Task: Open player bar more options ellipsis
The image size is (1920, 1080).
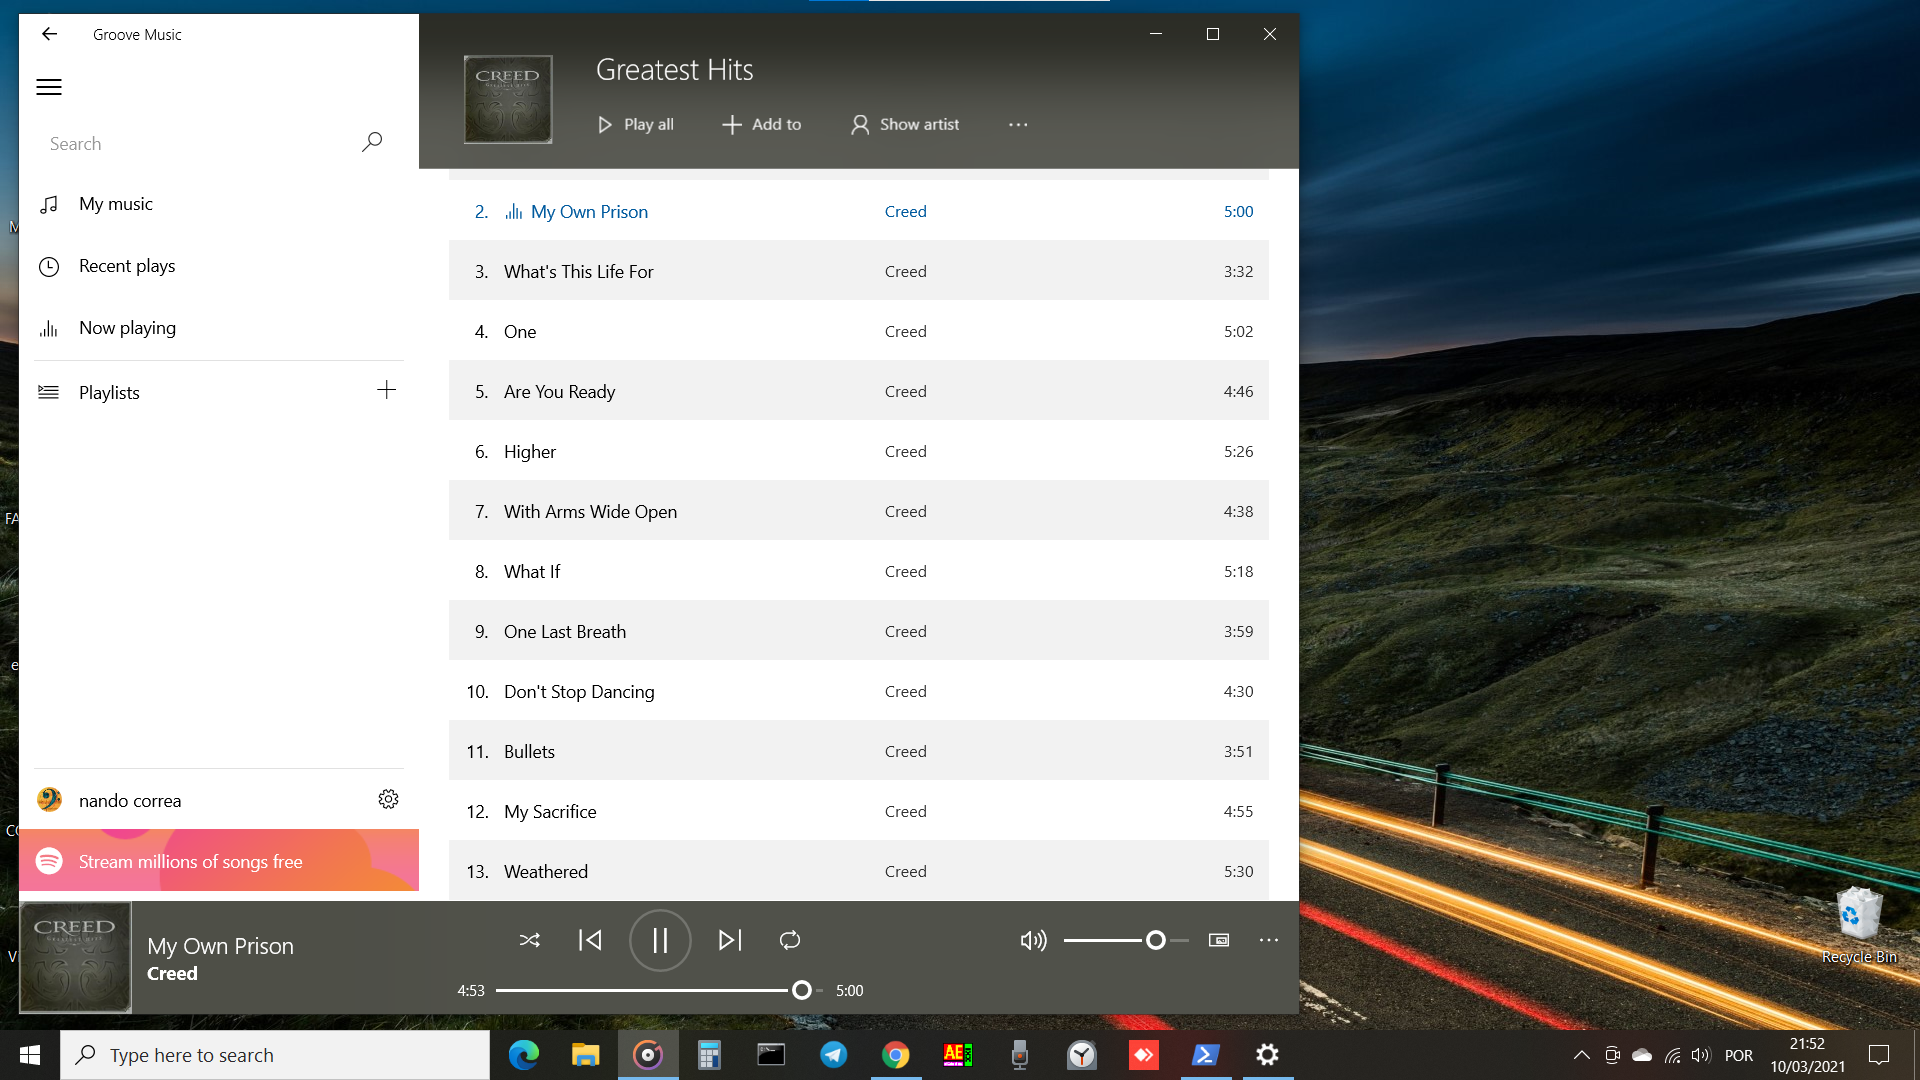Action: click(x=1269, y=940)
